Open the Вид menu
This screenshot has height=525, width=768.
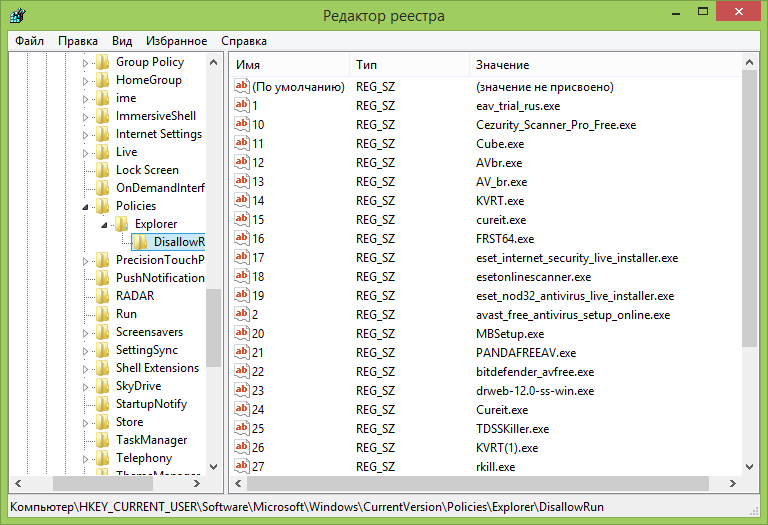coord(122,41)
